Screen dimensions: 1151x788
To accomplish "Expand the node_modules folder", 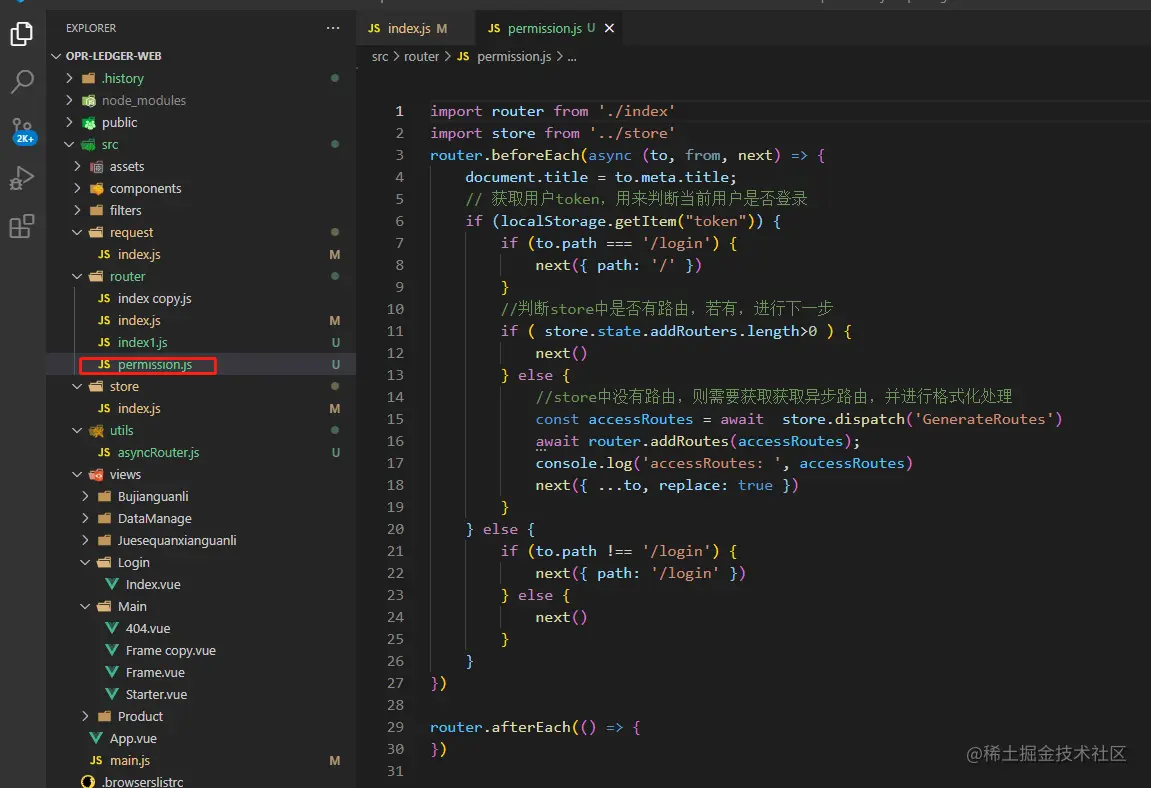I will tap(143, 100).
